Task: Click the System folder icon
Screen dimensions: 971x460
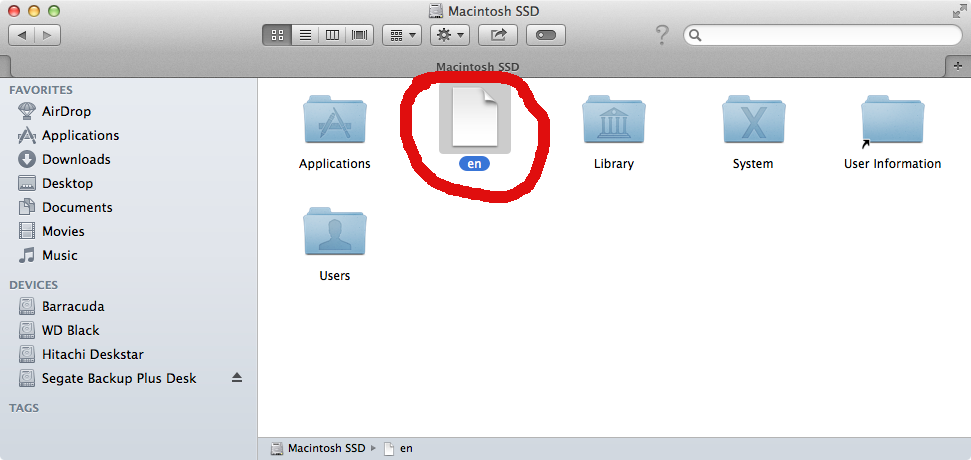Action: pyautogui.click(x=753, y=119)
